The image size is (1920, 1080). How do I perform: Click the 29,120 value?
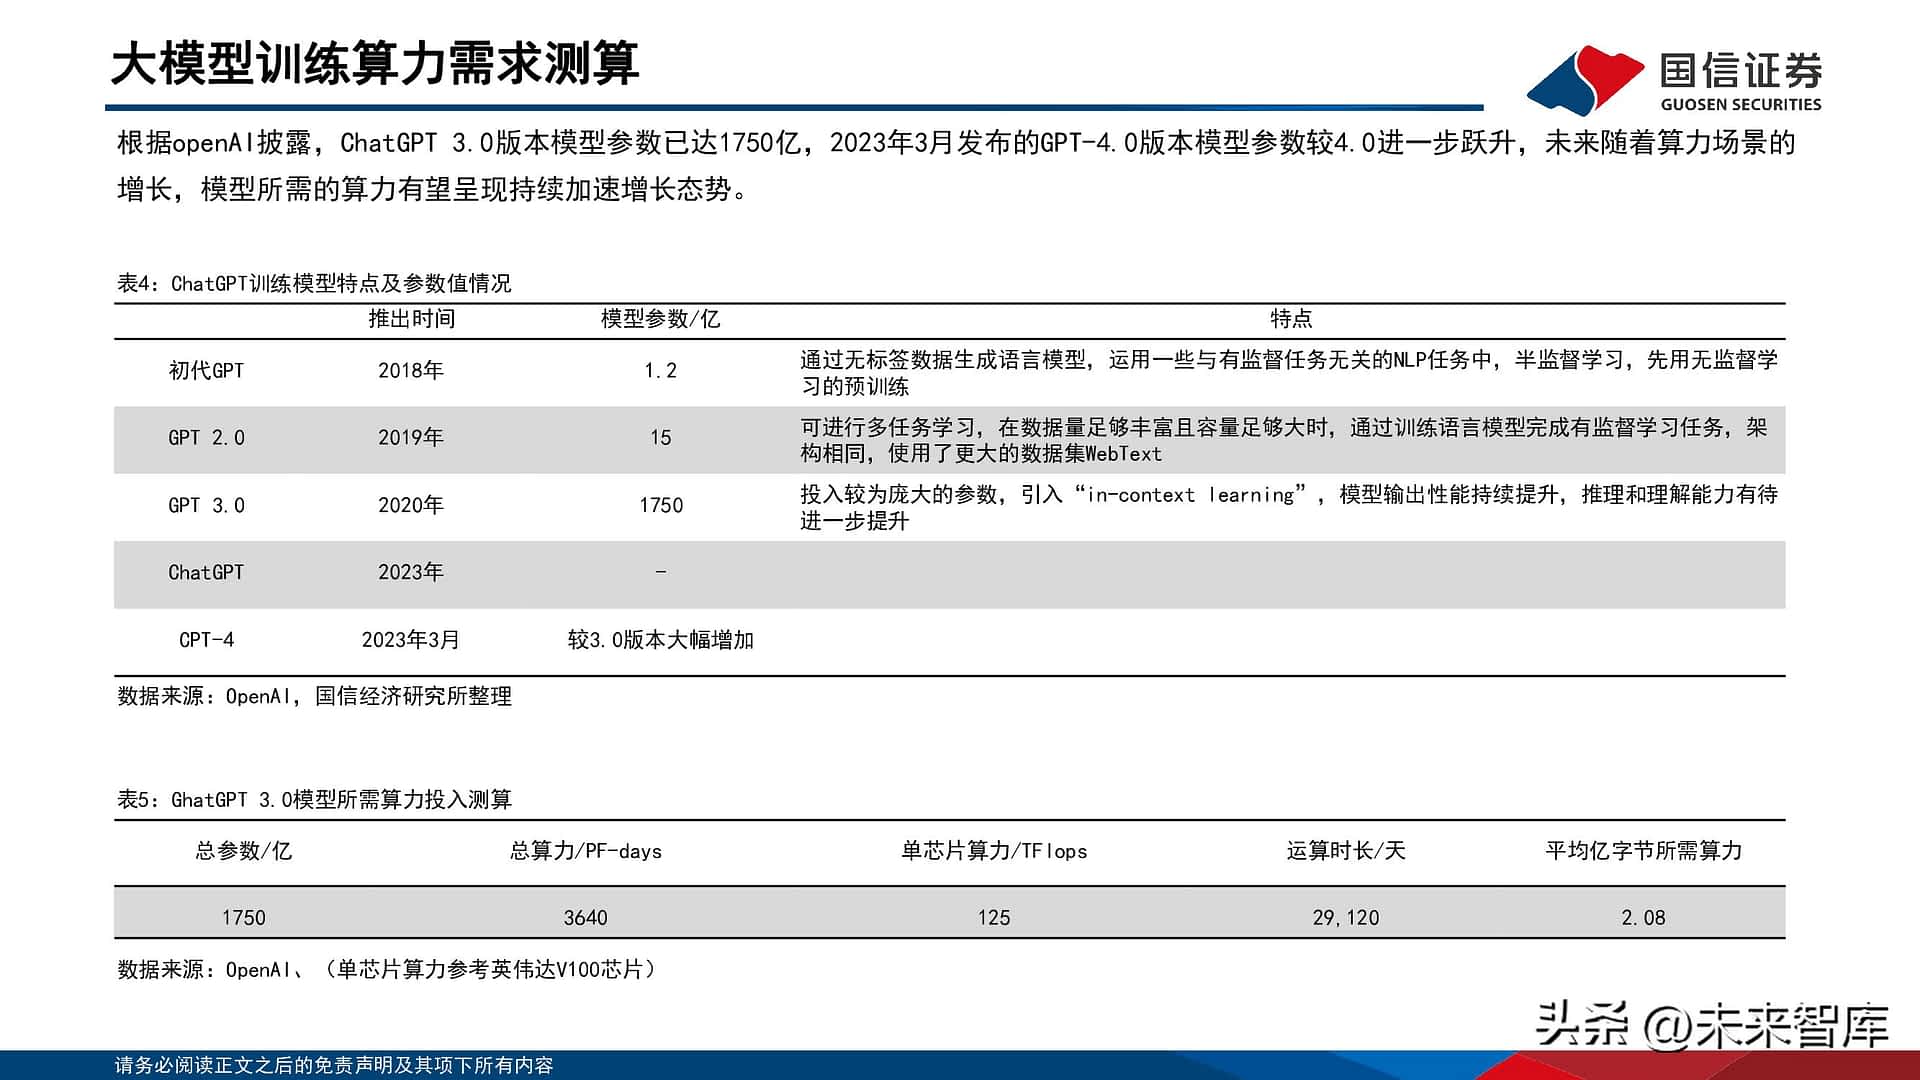(1346, 918)
